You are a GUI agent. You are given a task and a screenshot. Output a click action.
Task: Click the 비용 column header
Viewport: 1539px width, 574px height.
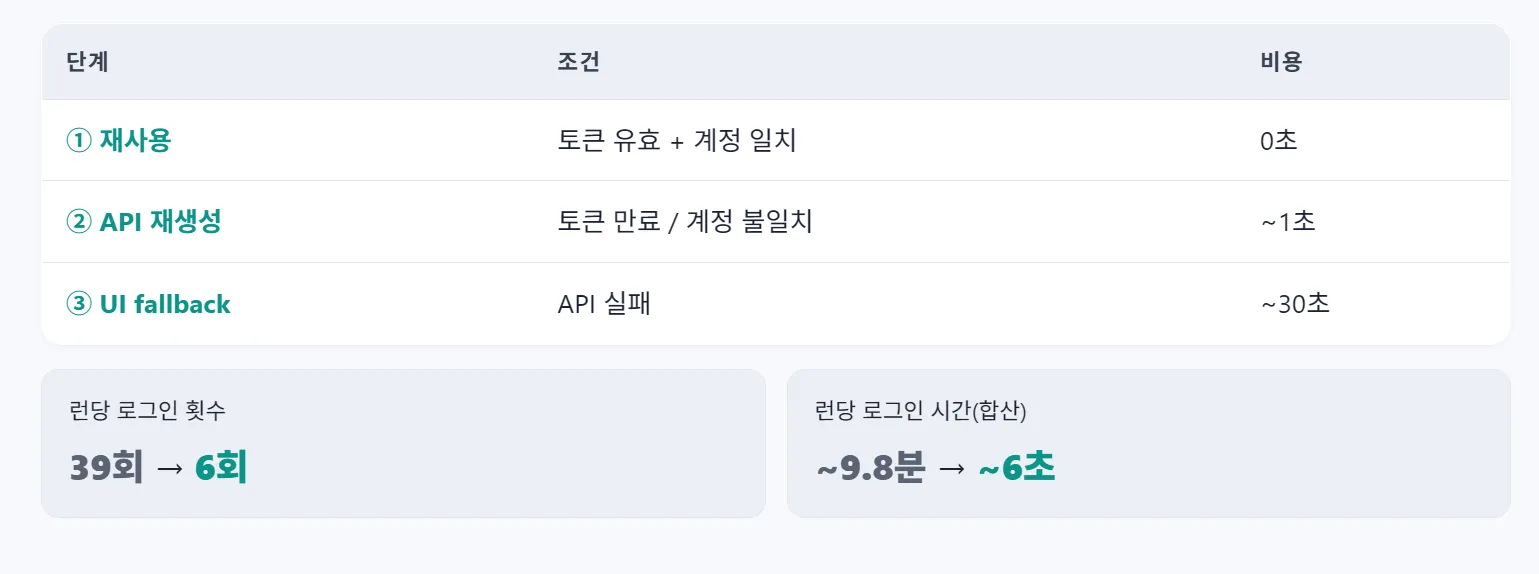pyautogui.click(x=1281, y=62)
